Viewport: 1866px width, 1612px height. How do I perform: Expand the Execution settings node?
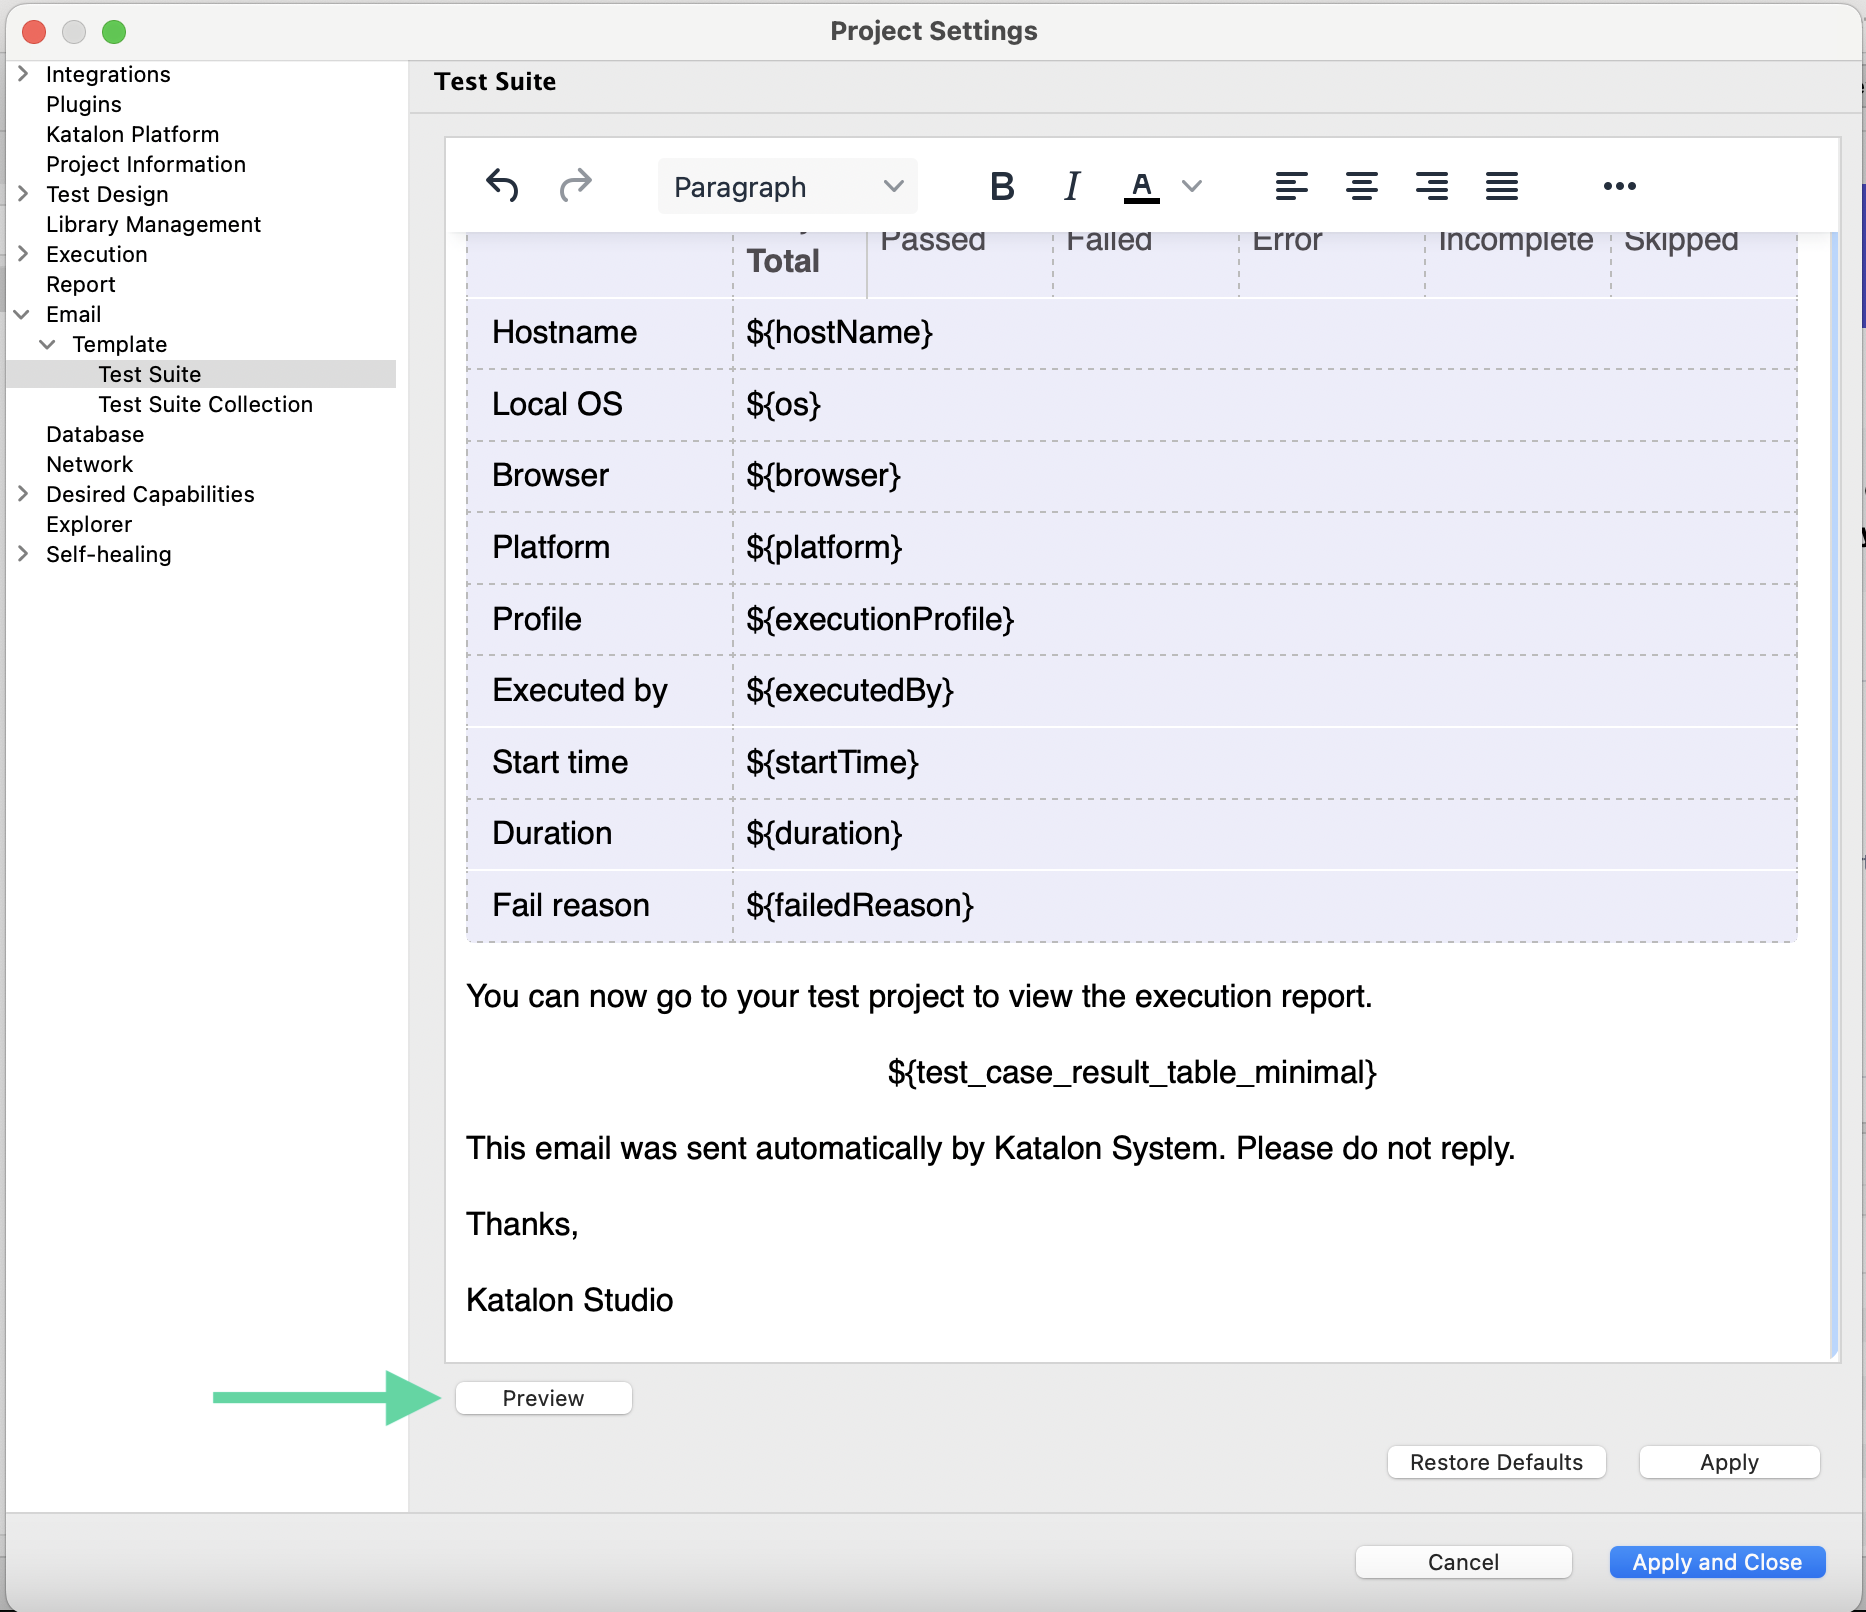point(23,254)
